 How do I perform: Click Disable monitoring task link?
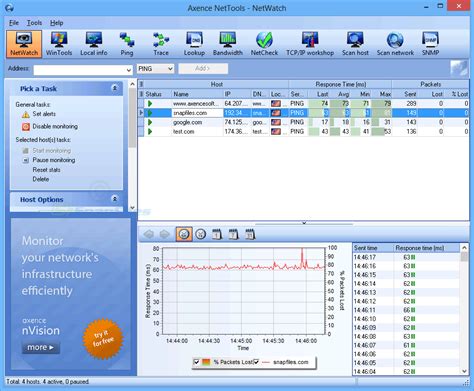click(x=55, y=126)
